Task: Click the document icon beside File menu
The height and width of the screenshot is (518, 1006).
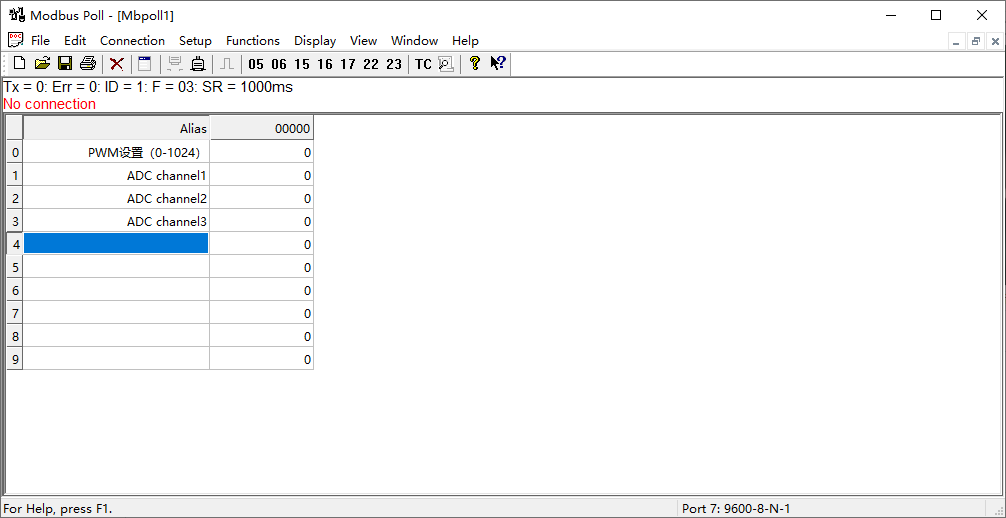Action: [15, 40]
